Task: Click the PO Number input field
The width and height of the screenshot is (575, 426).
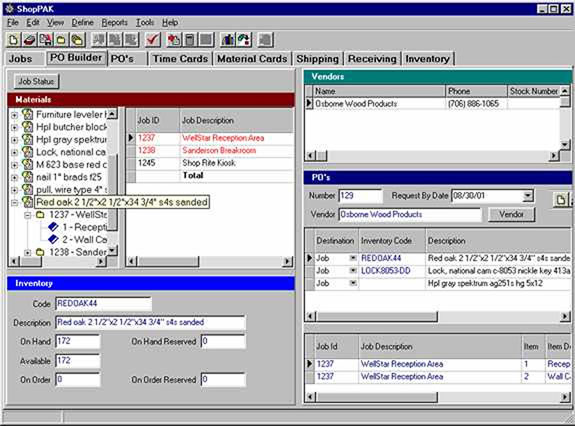Action: tap(360, 196)
